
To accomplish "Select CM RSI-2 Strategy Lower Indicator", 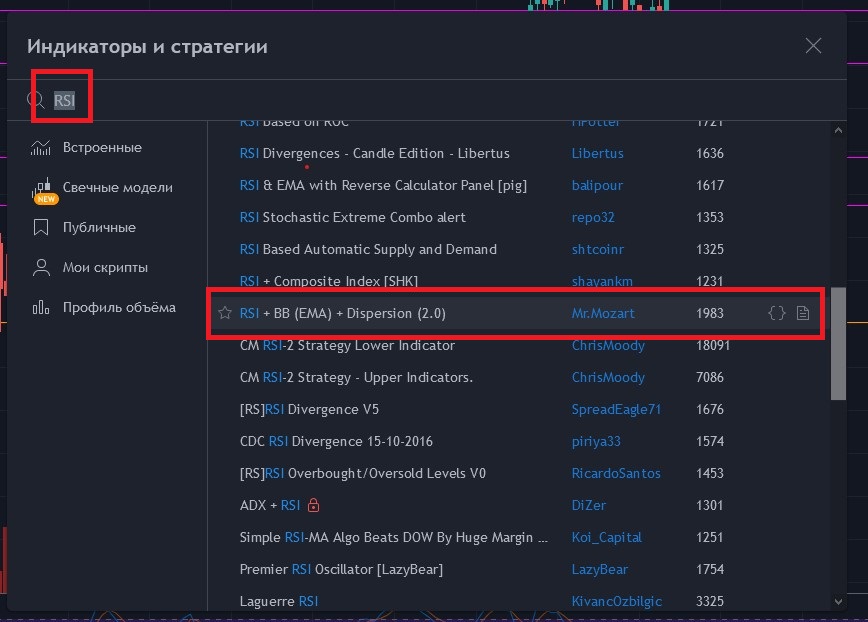I will point(347,346).
